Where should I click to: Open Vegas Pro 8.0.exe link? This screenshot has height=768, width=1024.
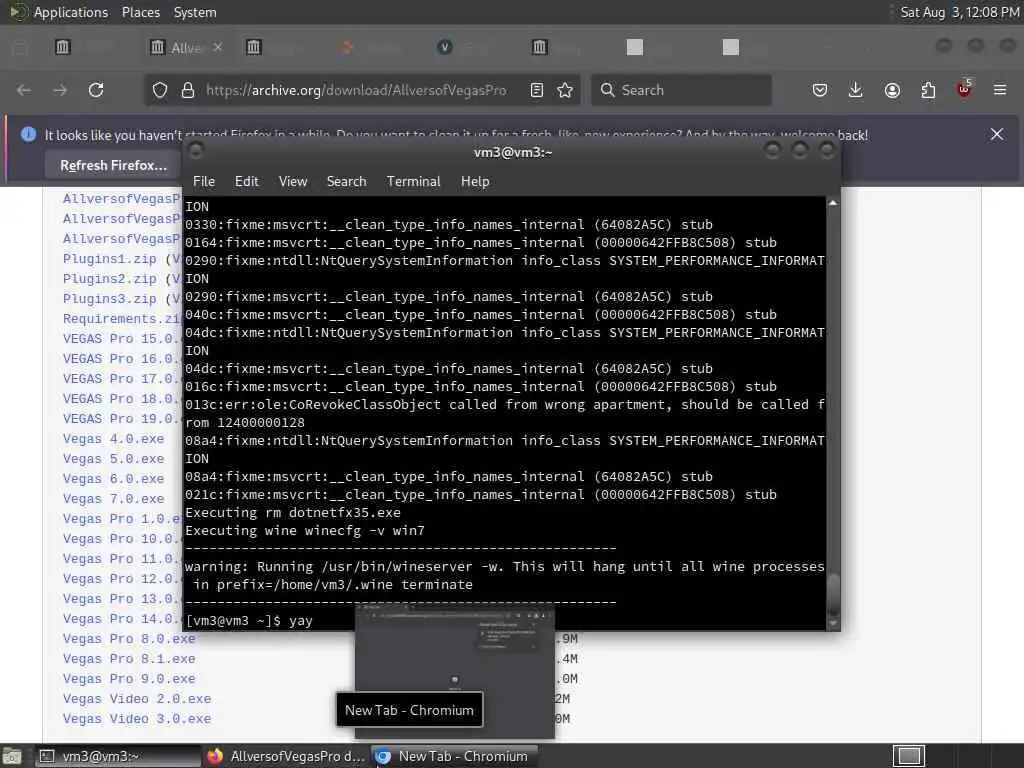[129, 639]
